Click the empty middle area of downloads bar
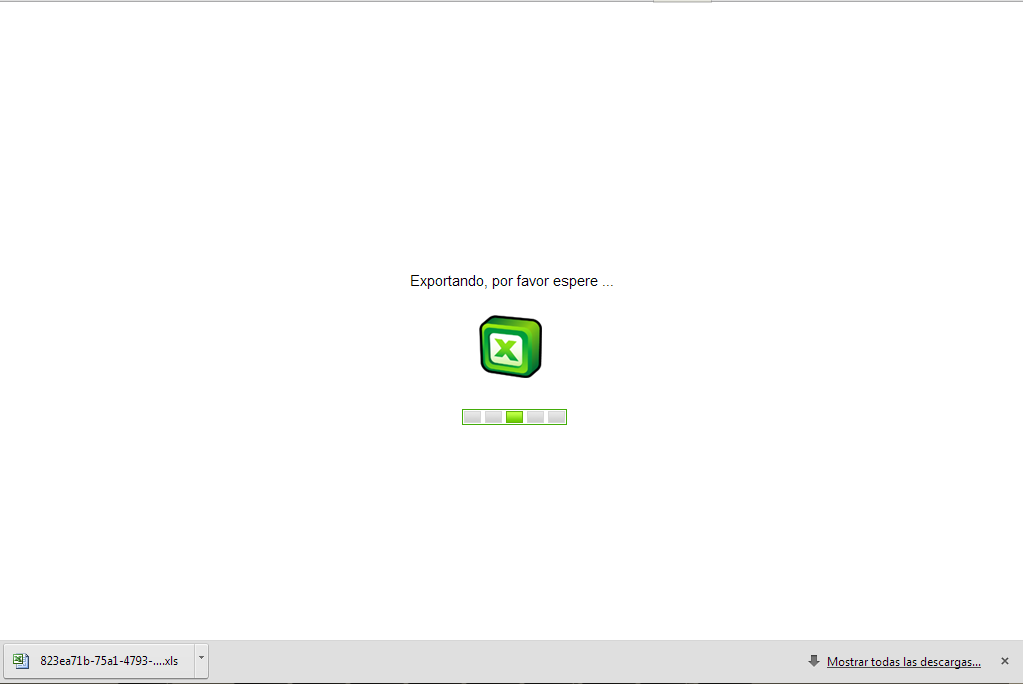 [x=500, y=661]
